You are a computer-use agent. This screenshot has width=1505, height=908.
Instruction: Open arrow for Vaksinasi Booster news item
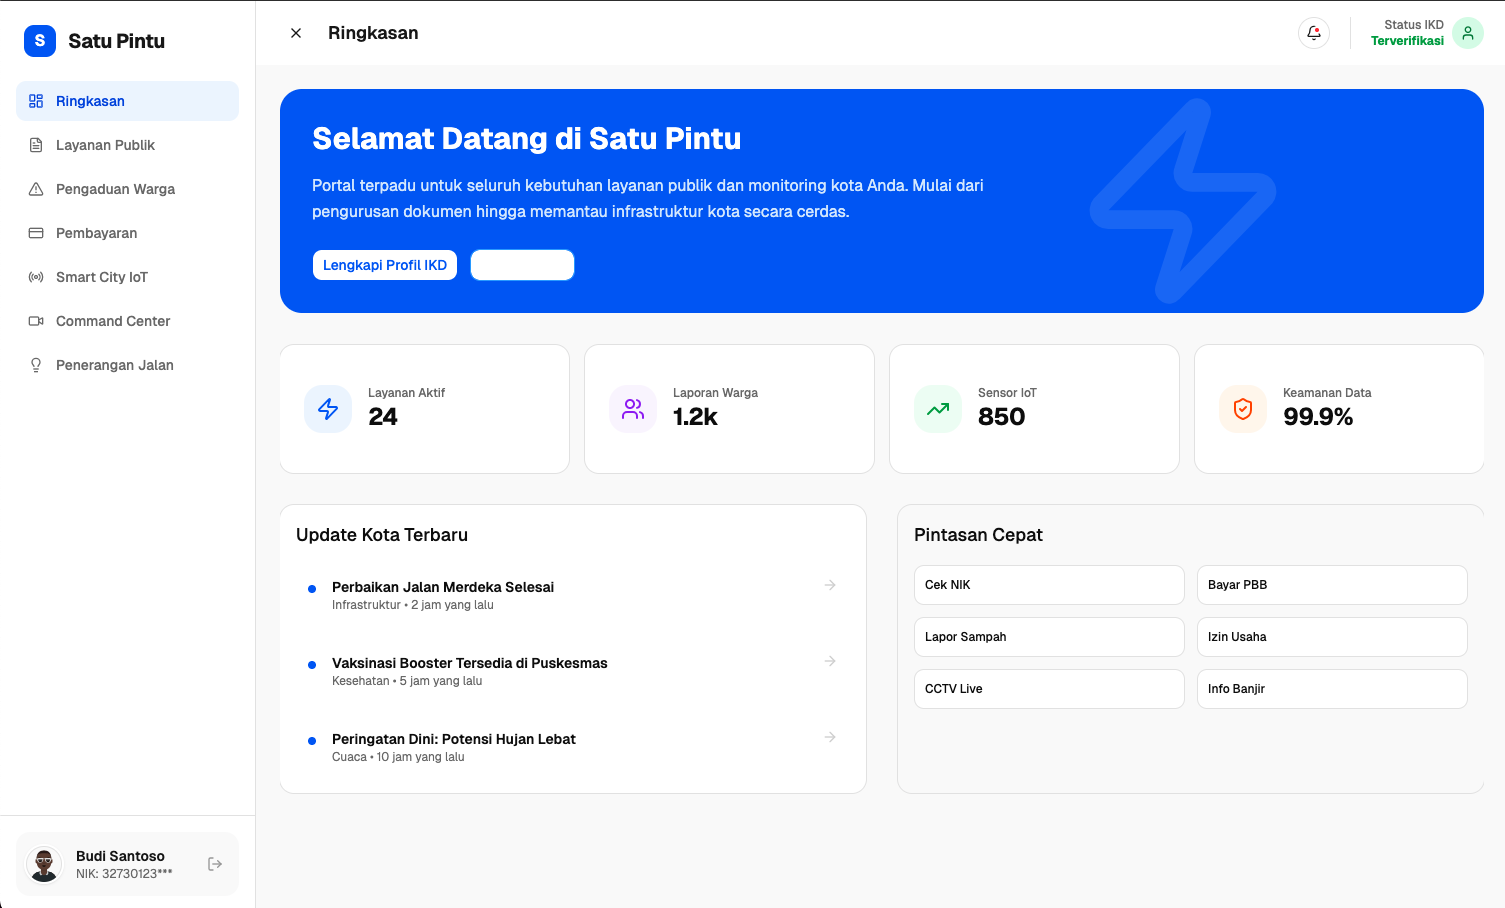click(830, 661)
